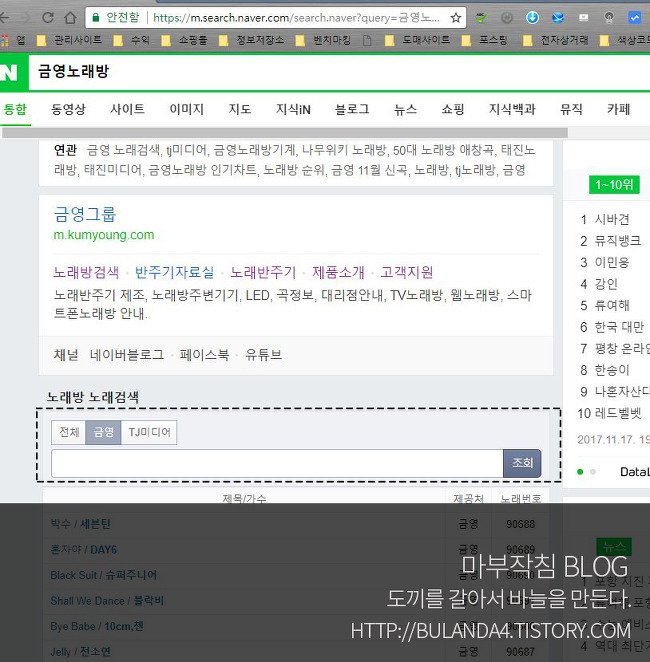This screenshot has width=650, height=662.
Task: Visit the m.kumyoung.com URL link
Action: (104, 235)
